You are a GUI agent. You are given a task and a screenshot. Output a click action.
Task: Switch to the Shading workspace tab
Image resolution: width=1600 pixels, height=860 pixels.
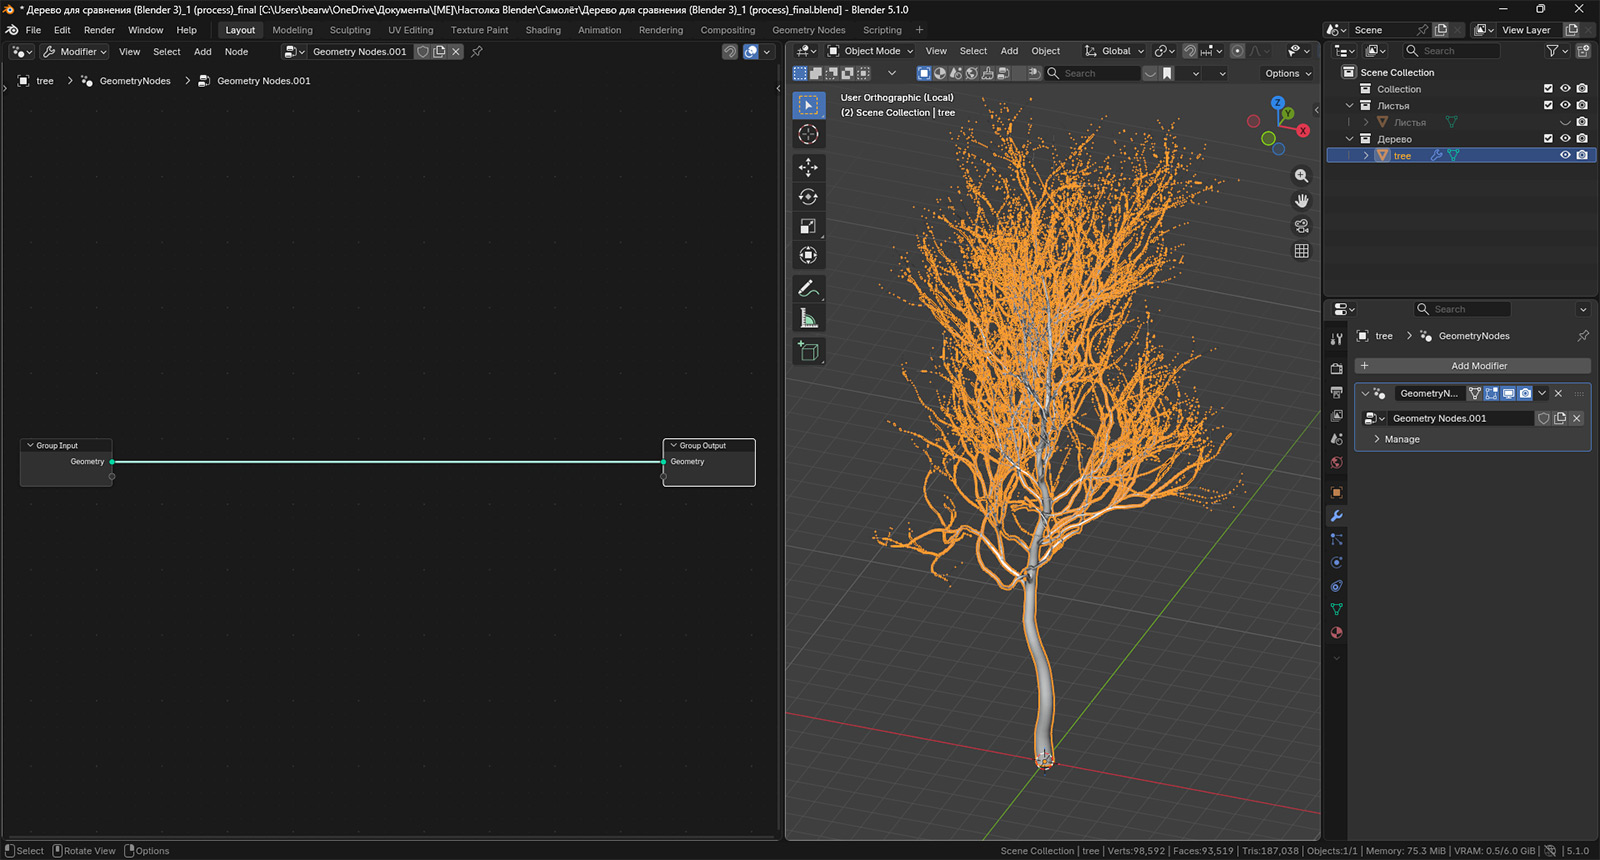[543, 30]
